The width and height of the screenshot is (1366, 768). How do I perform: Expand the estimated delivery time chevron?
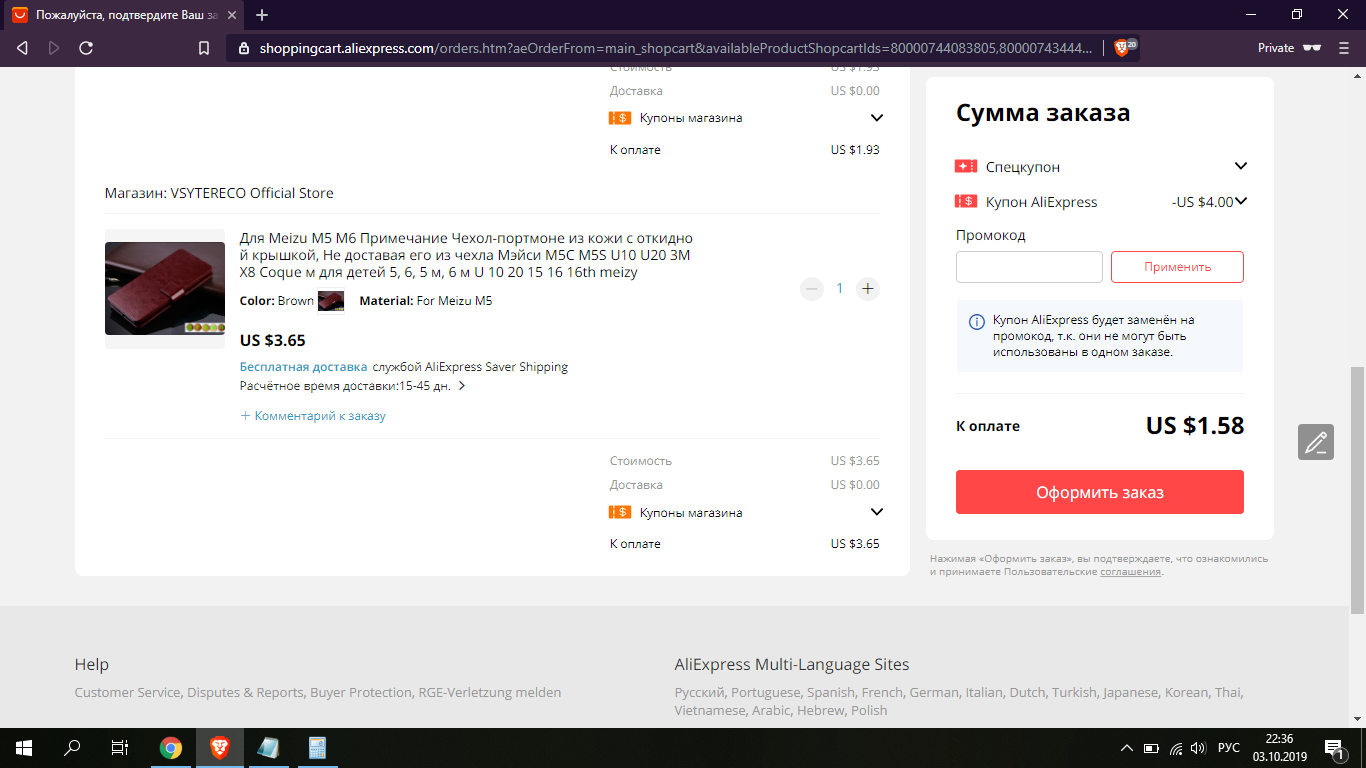462,386
